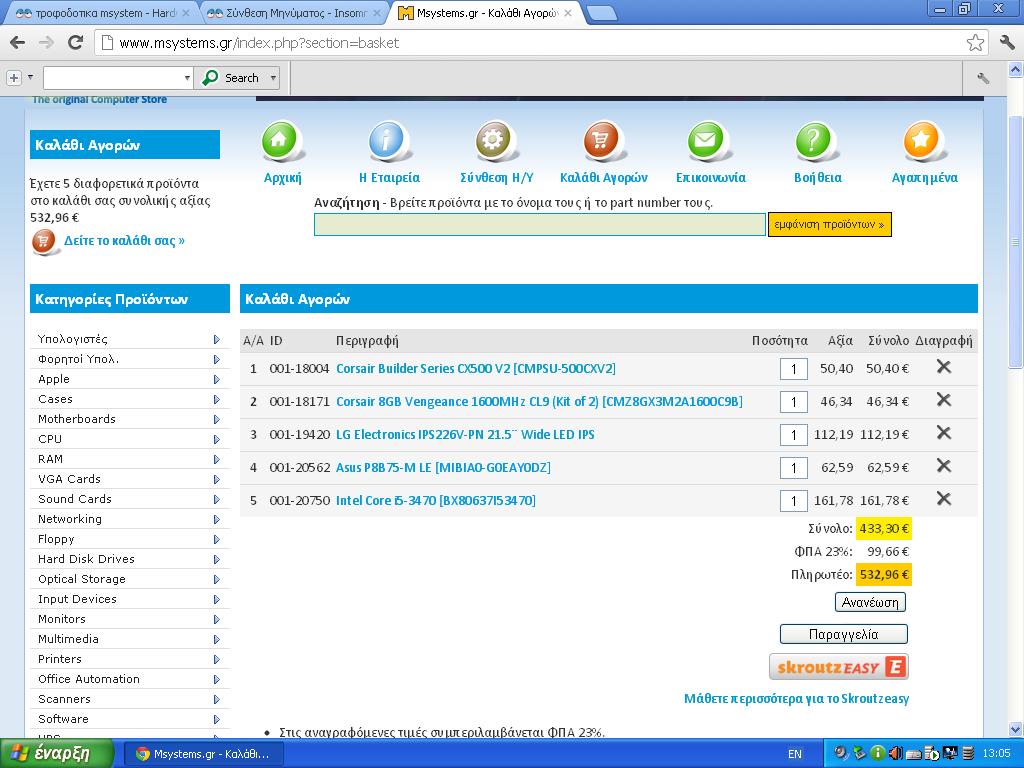Open Δείτε το καλάθι σας link
This screenshot has width=1024, height=768.
[x=124, y=241]
